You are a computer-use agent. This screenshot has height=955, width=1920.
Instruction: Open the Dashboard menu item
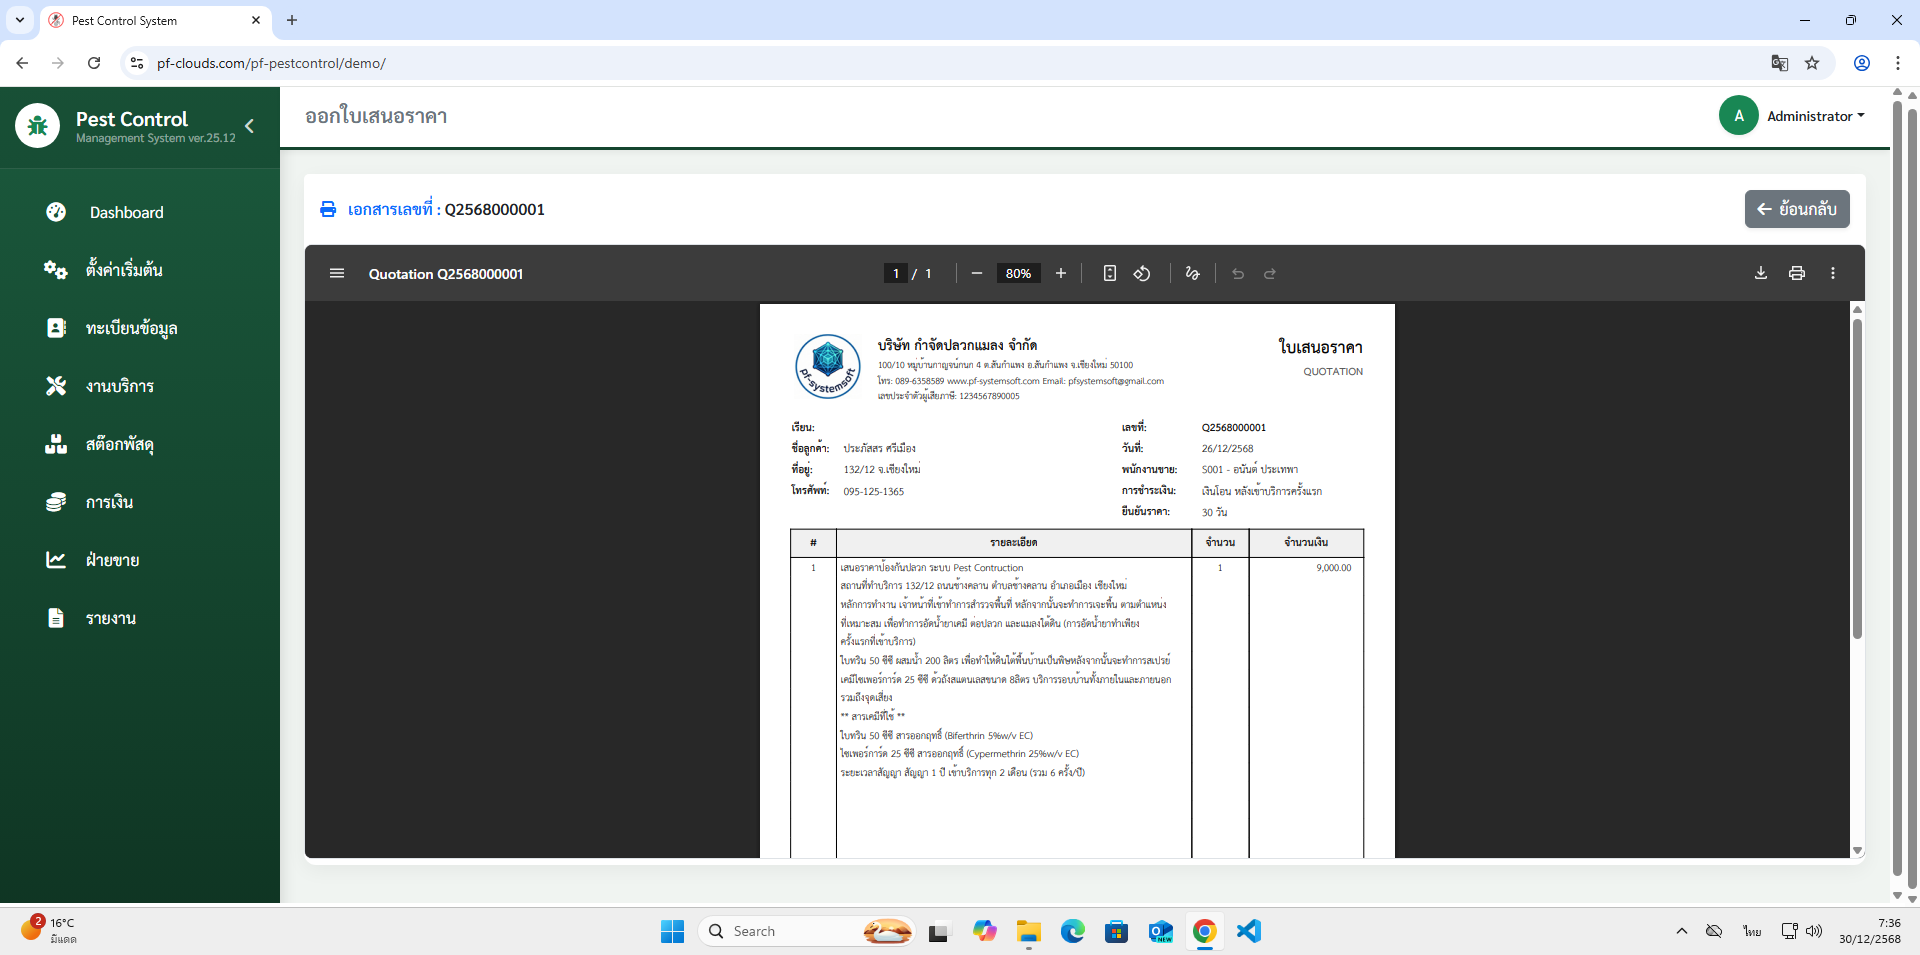point(126,212)
